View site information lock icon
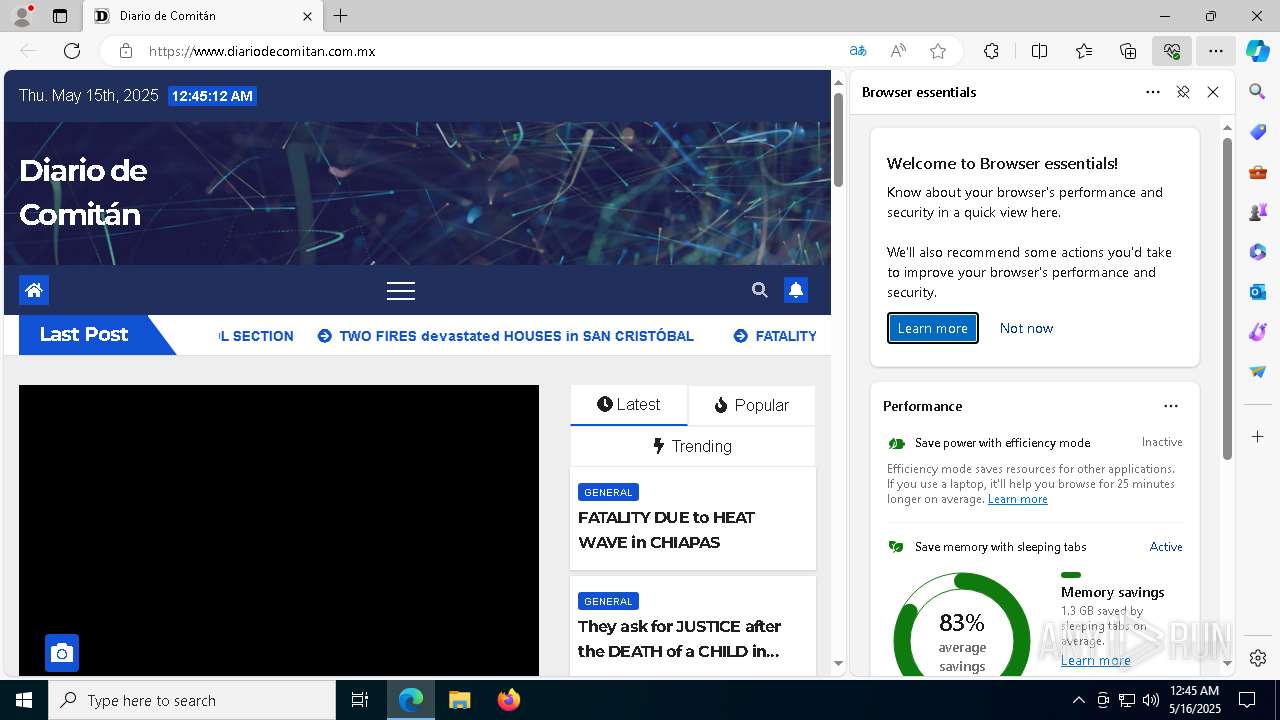Viewport: 1280px width, 720px height. (126, 51)
